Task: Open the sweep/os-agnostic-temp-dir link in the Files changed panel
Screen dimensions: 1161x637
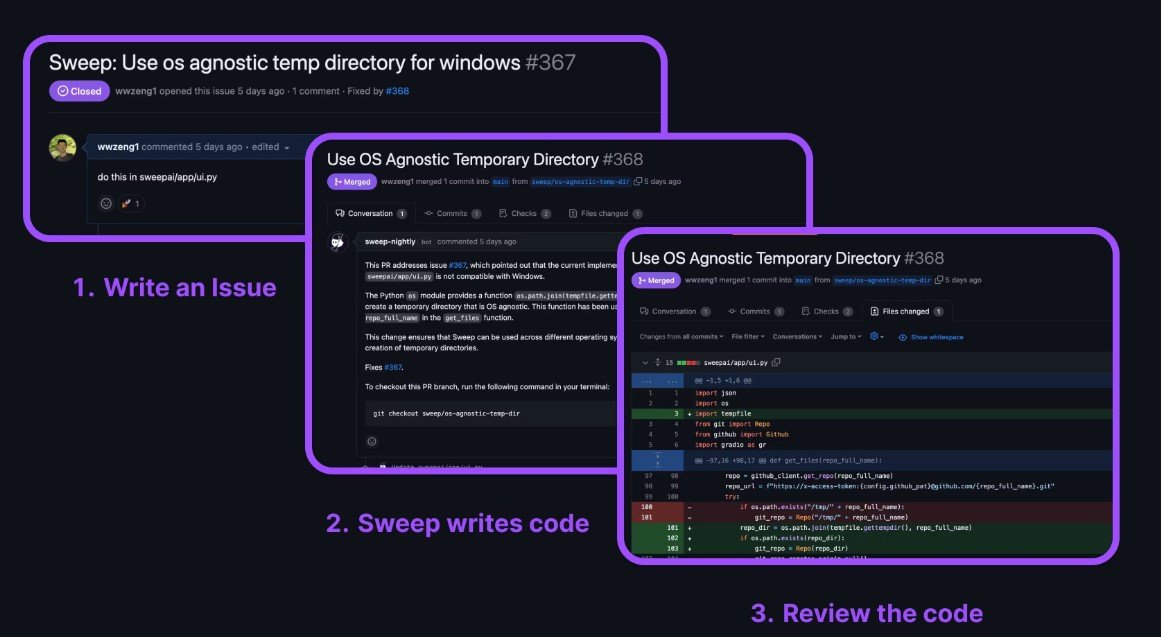Action: point(882,280)
